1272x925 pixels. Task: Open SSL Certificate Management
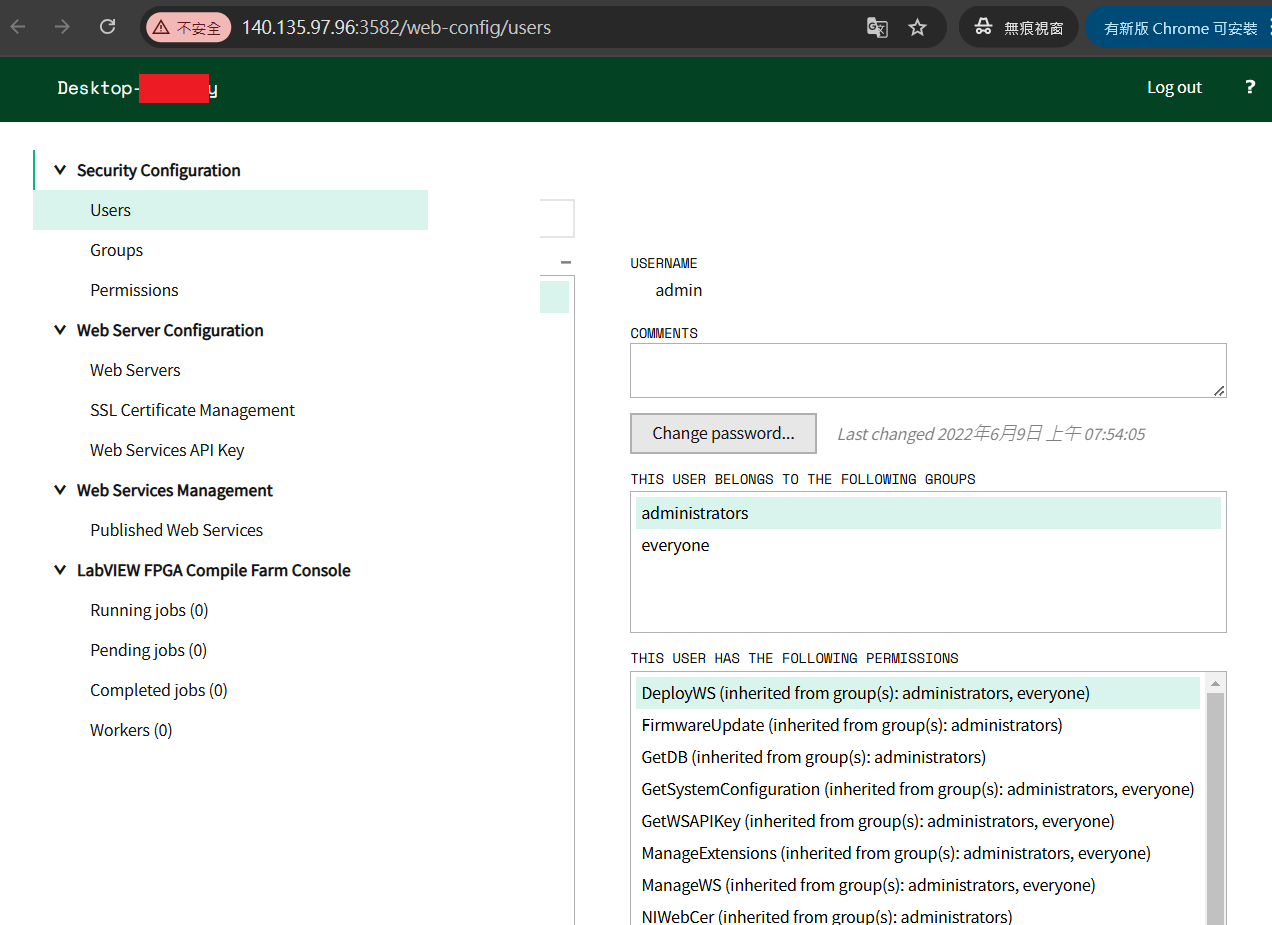tap(192, 410)
